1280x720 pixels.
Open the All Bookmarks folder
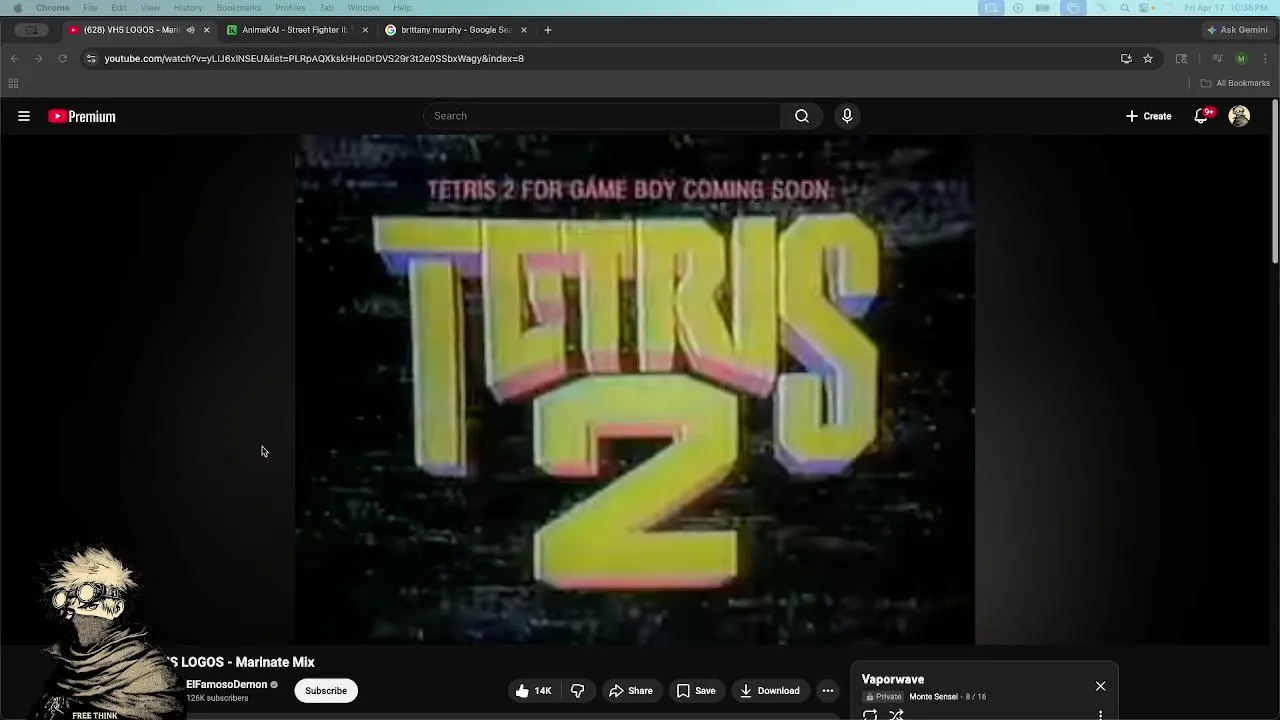[x=1235, y=83]
